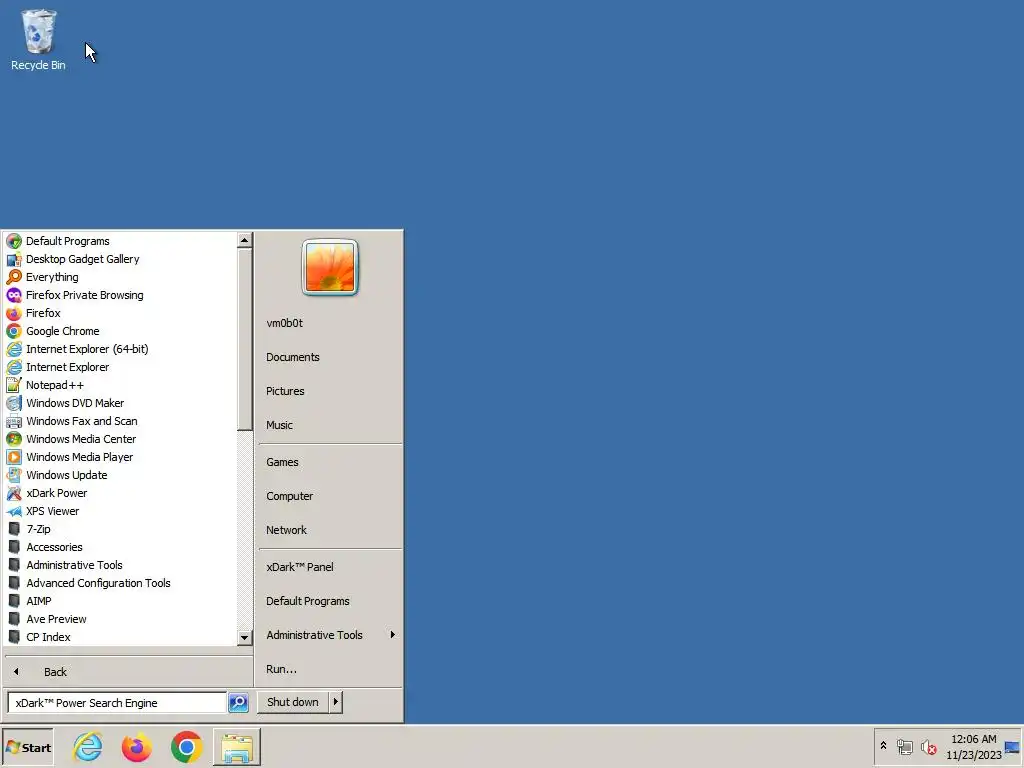Click the Chrome taskbar icon
Image resolution: width=1024 pixels, height=768 pixels.
click(x=187, y=747)
